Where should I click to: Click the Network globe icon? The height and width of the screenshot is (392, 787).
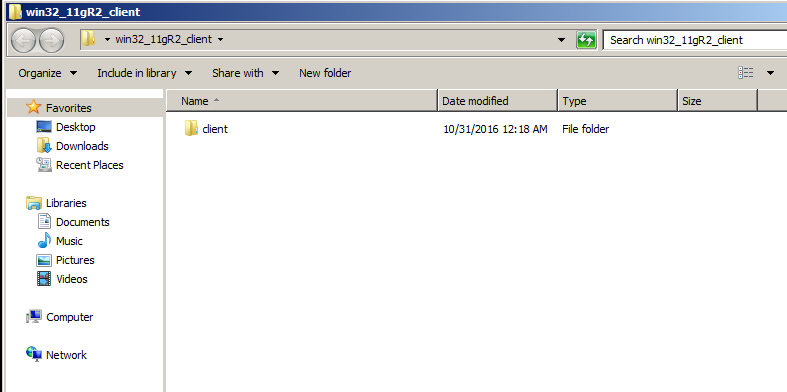pyautogui.click(x=34, y=354)
